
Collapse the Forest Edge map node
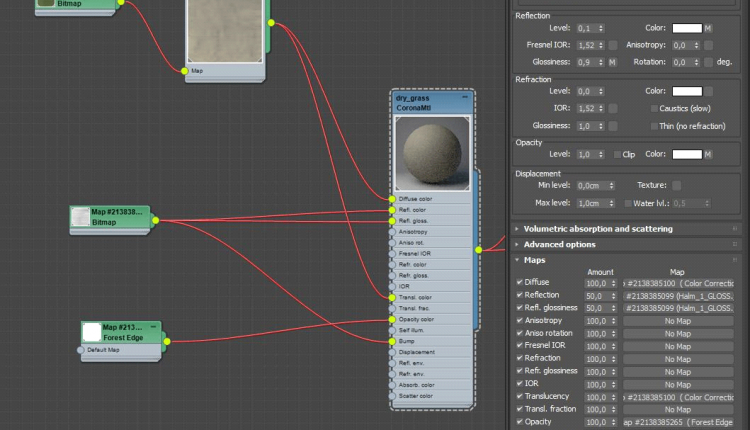click(152, 327)
